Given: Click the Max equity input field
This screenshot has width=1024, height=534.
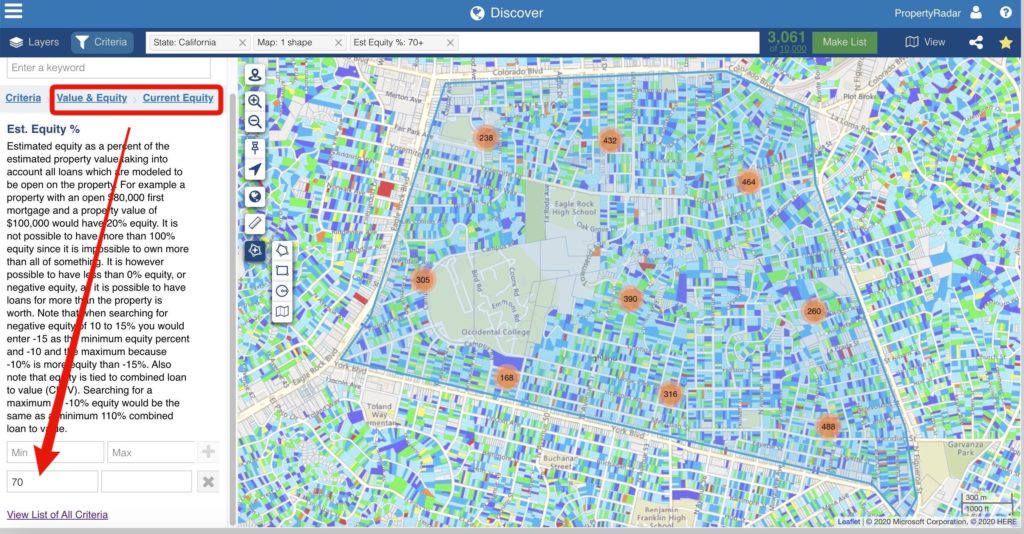Looking at the screenshot, I should coord(152,452).
